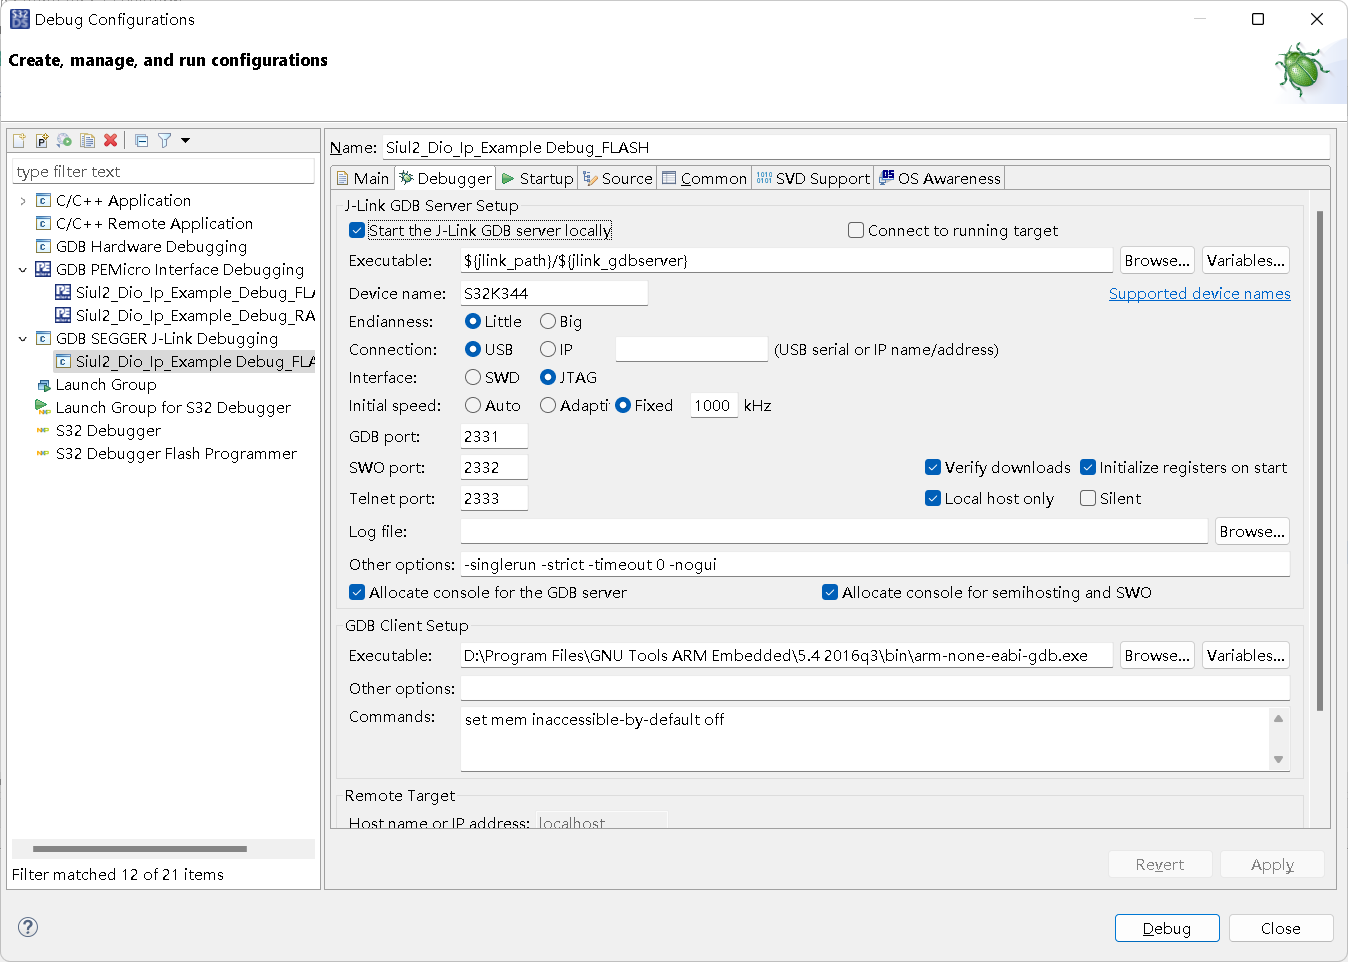The width and height of the screenshot is (1348, 962).
Task: Click the filter launch configurations icon
Action: tap(164, 141)
